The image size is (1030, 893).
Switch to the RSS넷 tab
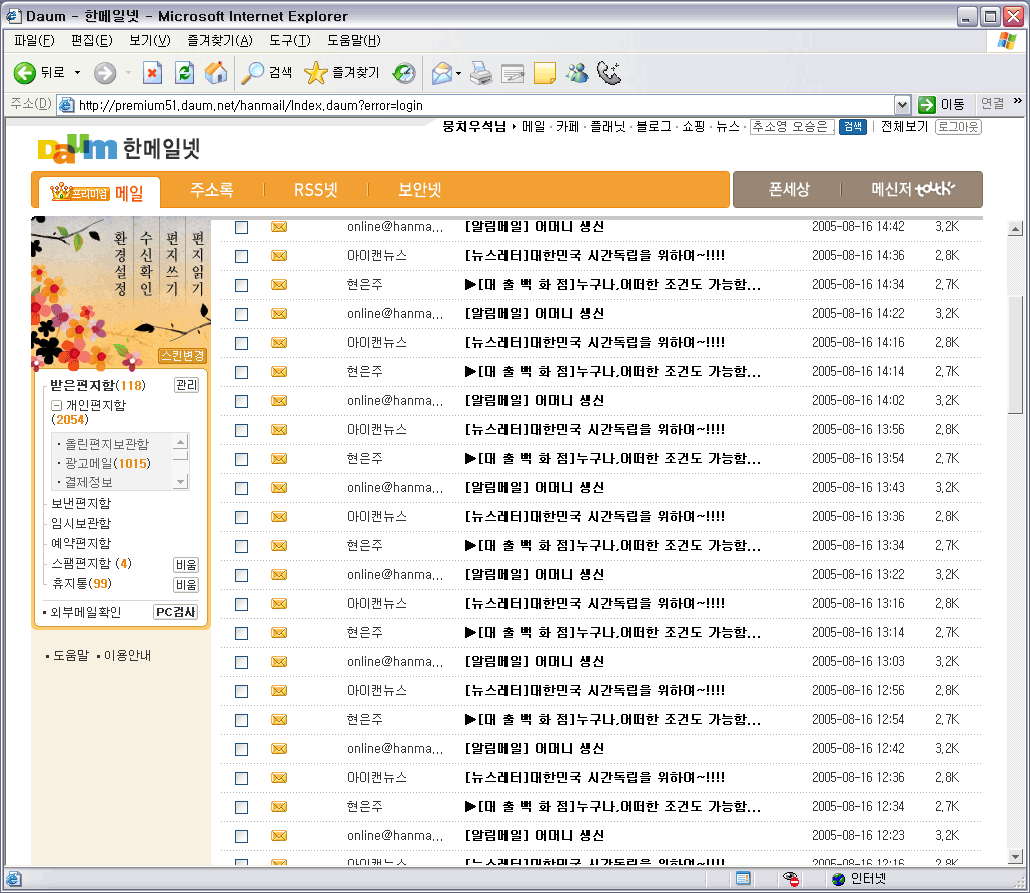316,190
